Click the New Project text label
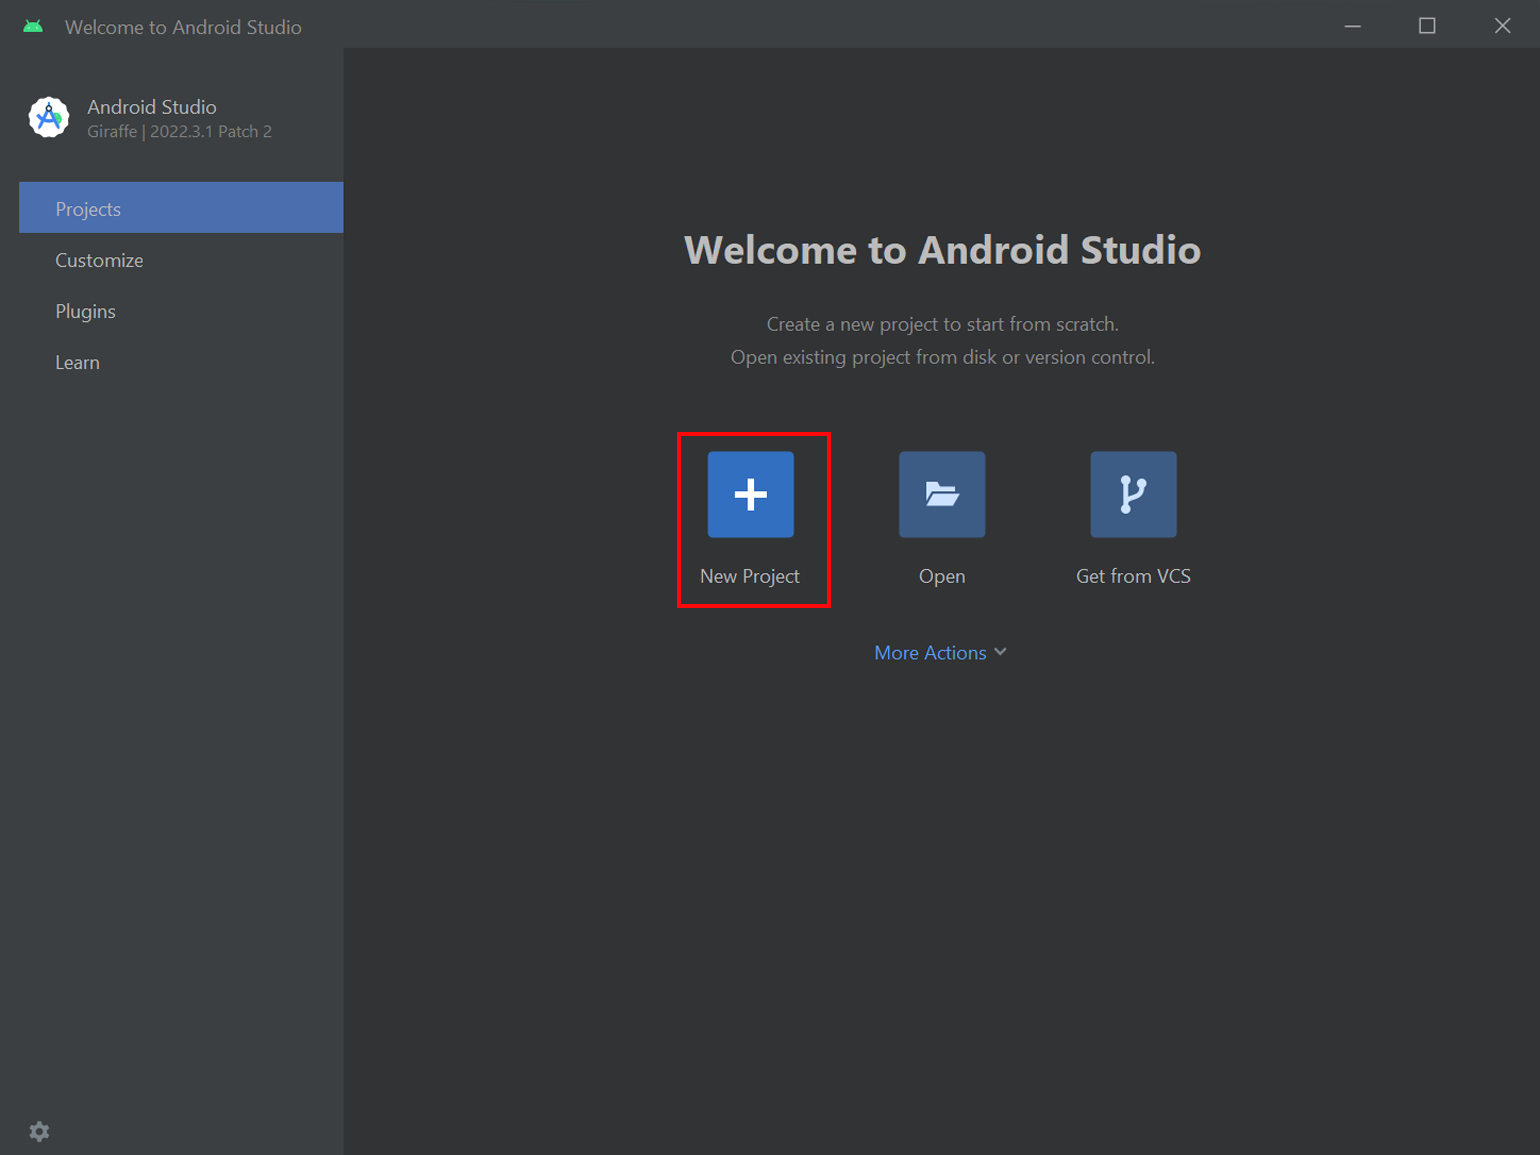The image size is (1540, 1155). (x=749, y=576)
